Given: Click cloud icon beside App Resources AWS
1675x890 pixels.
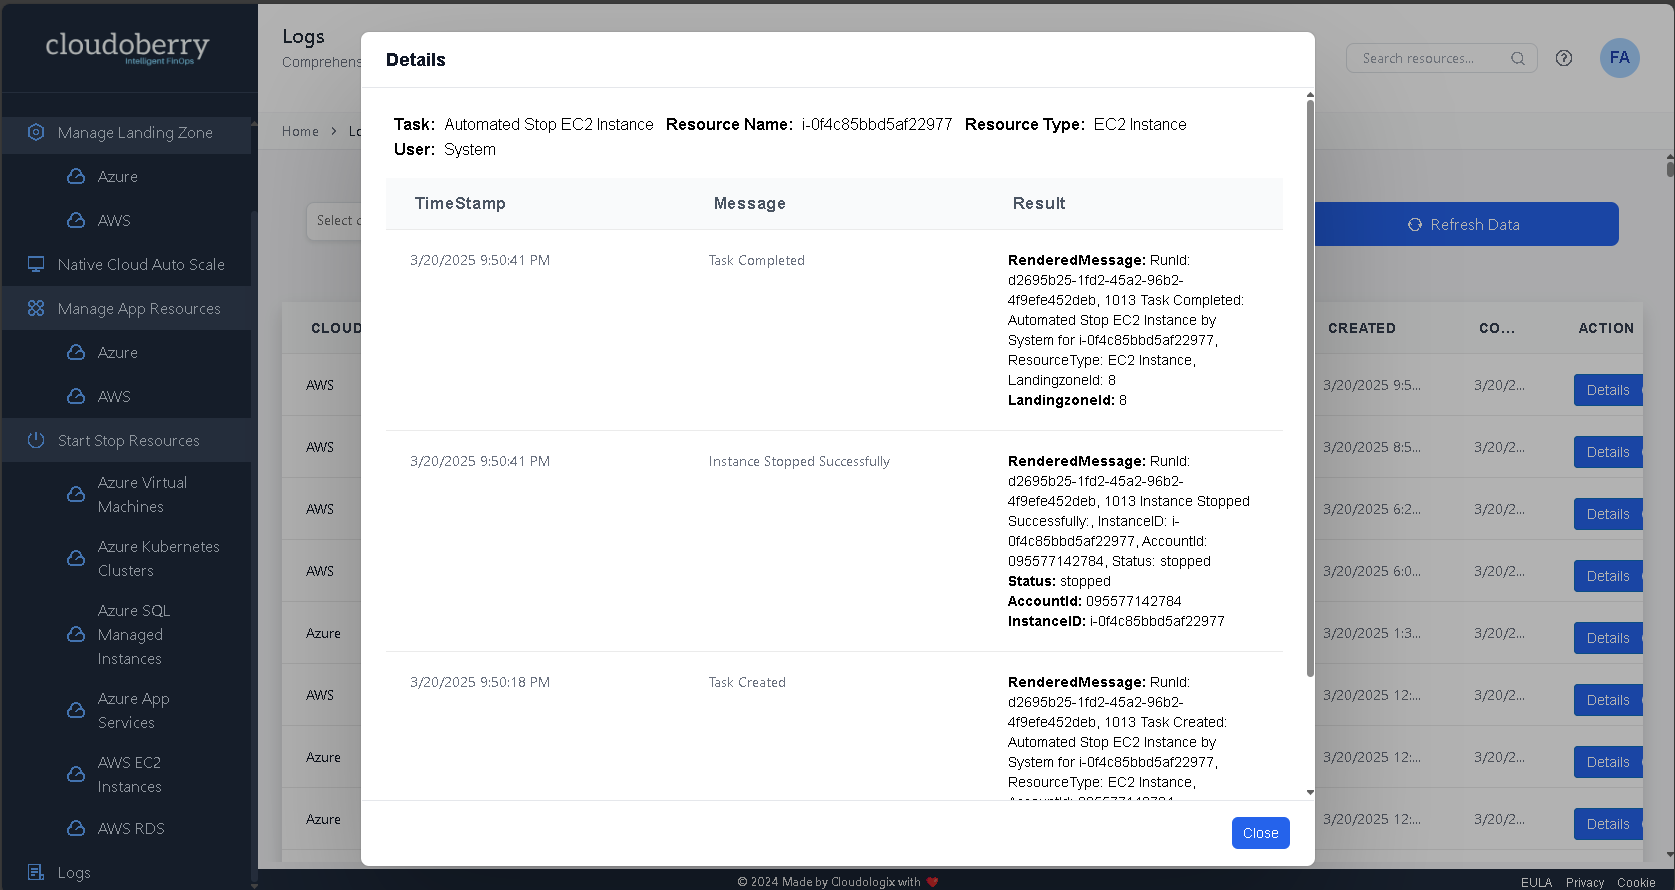Looking at the screenshot, I should pos(76,396).
